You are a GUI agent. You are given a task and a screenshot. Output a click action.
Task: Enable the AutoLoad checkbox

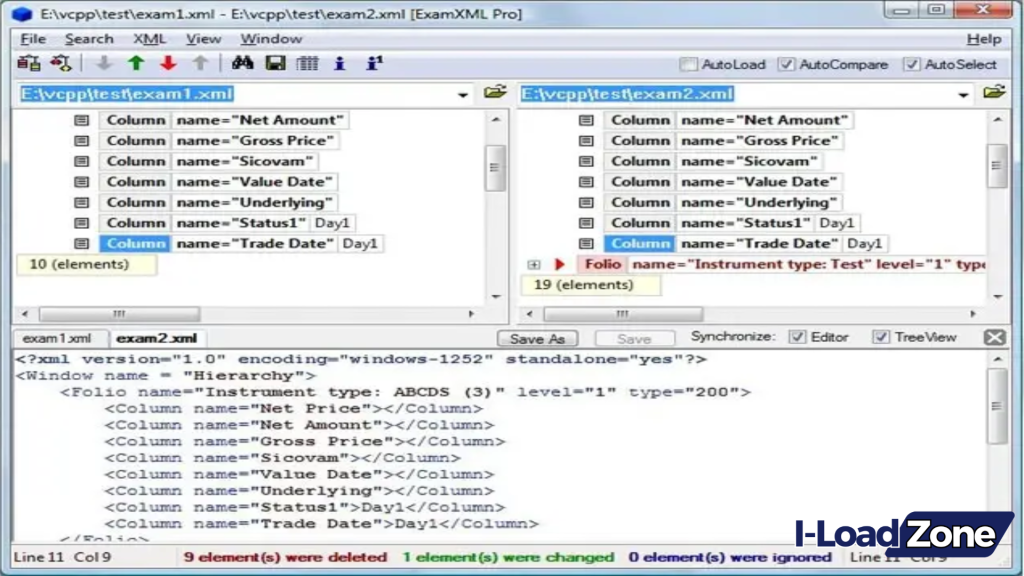689,63
